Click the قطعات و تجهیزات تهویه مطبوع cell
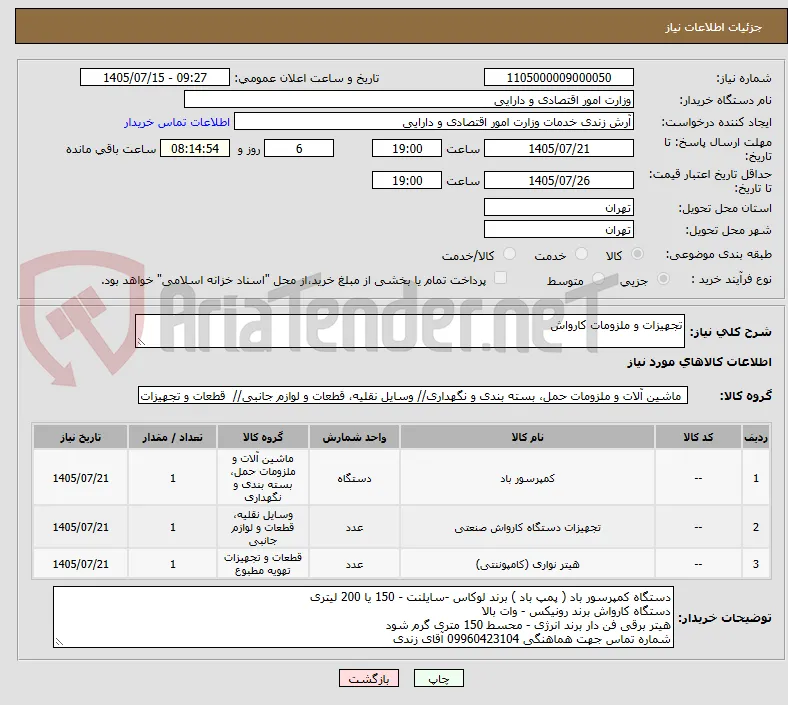 263,564
